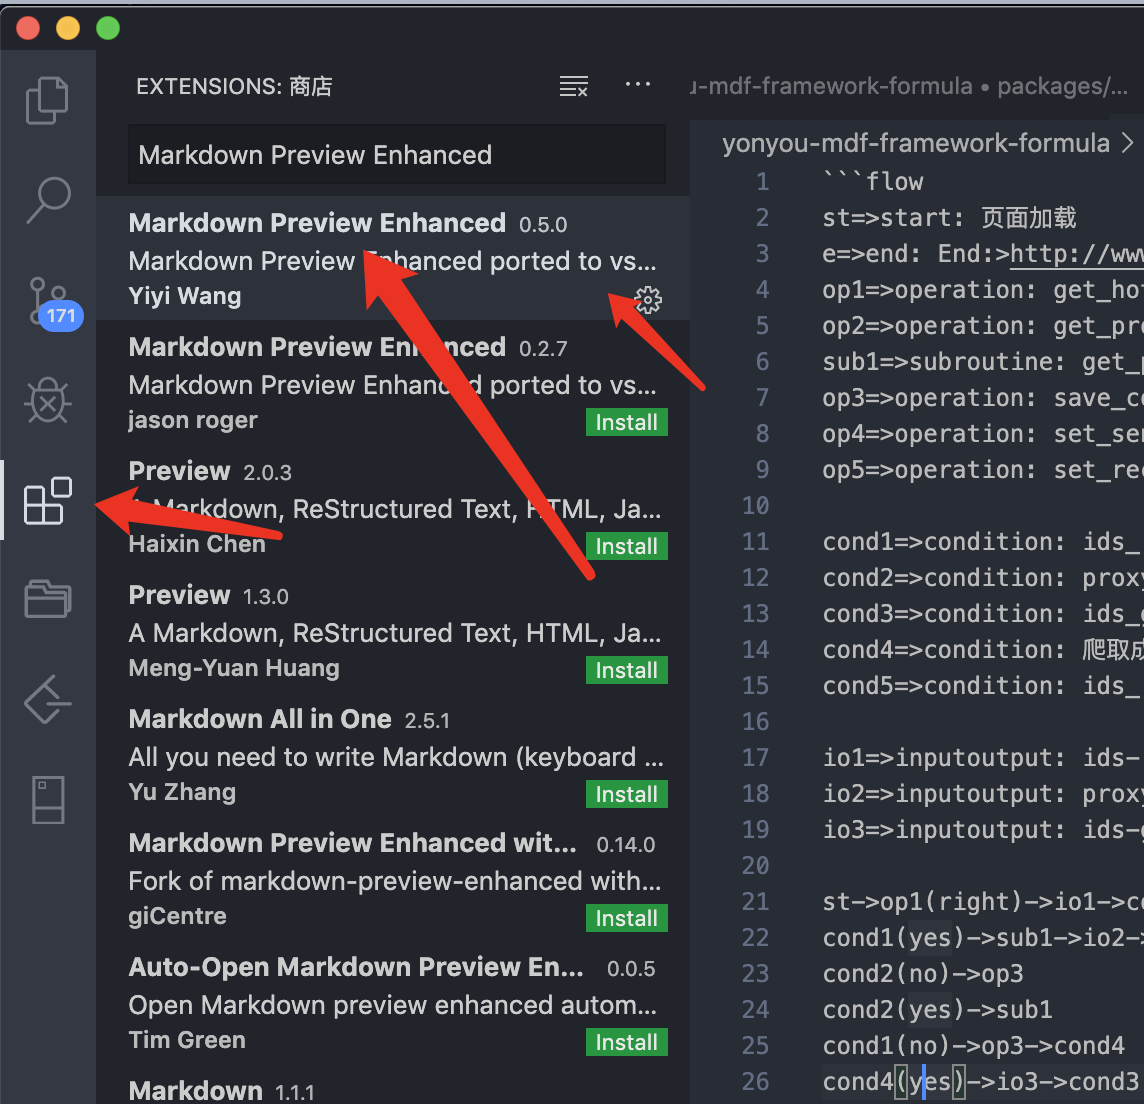This screenshot has height=1104, width=1144.
Task: Click author name Yu Zhang
Action: [x=182, y=792]
